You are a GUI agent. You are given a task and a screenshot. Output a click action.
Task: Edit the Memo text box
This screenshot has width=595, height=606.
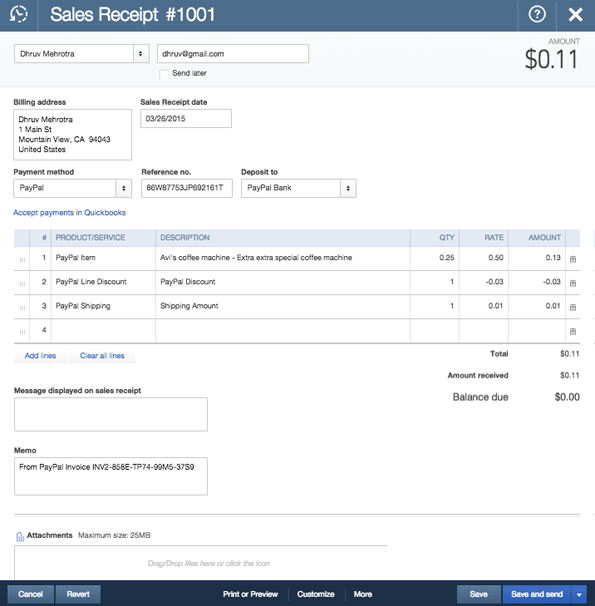[x=111, y=477]
